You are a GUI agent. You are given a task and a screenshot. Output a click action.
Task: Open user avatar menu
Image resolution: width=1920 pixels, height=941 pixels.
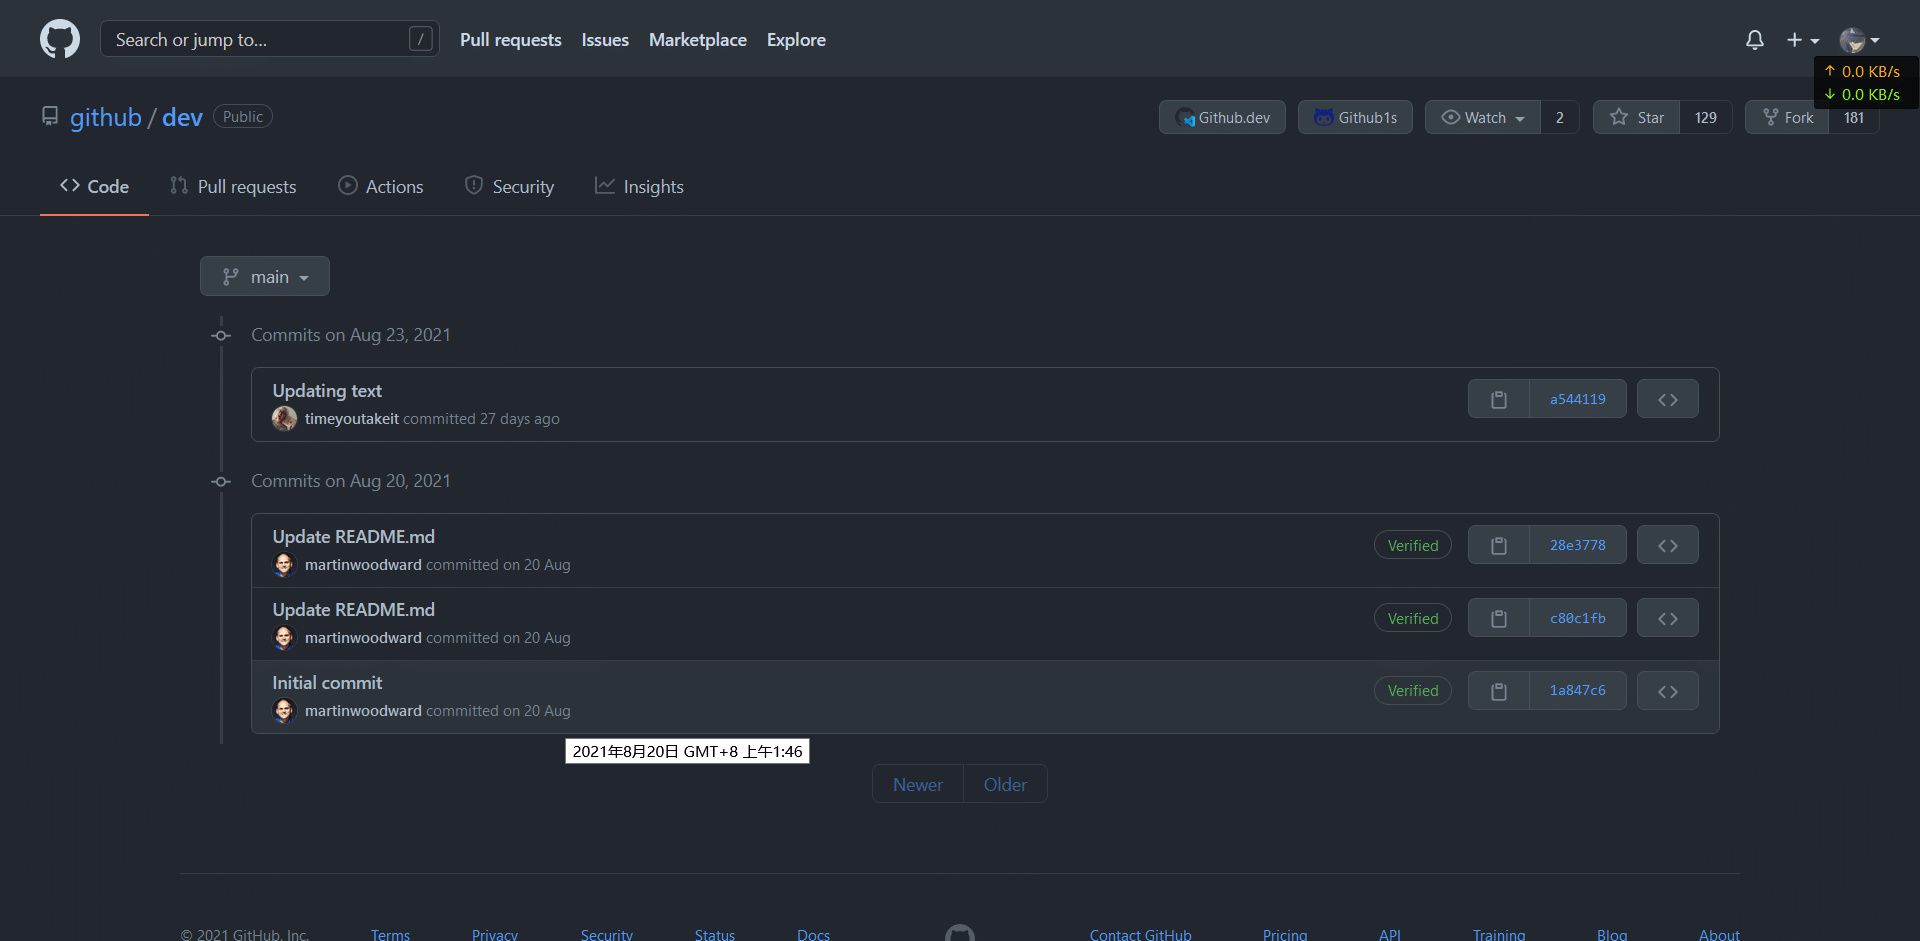(1859, 40)
